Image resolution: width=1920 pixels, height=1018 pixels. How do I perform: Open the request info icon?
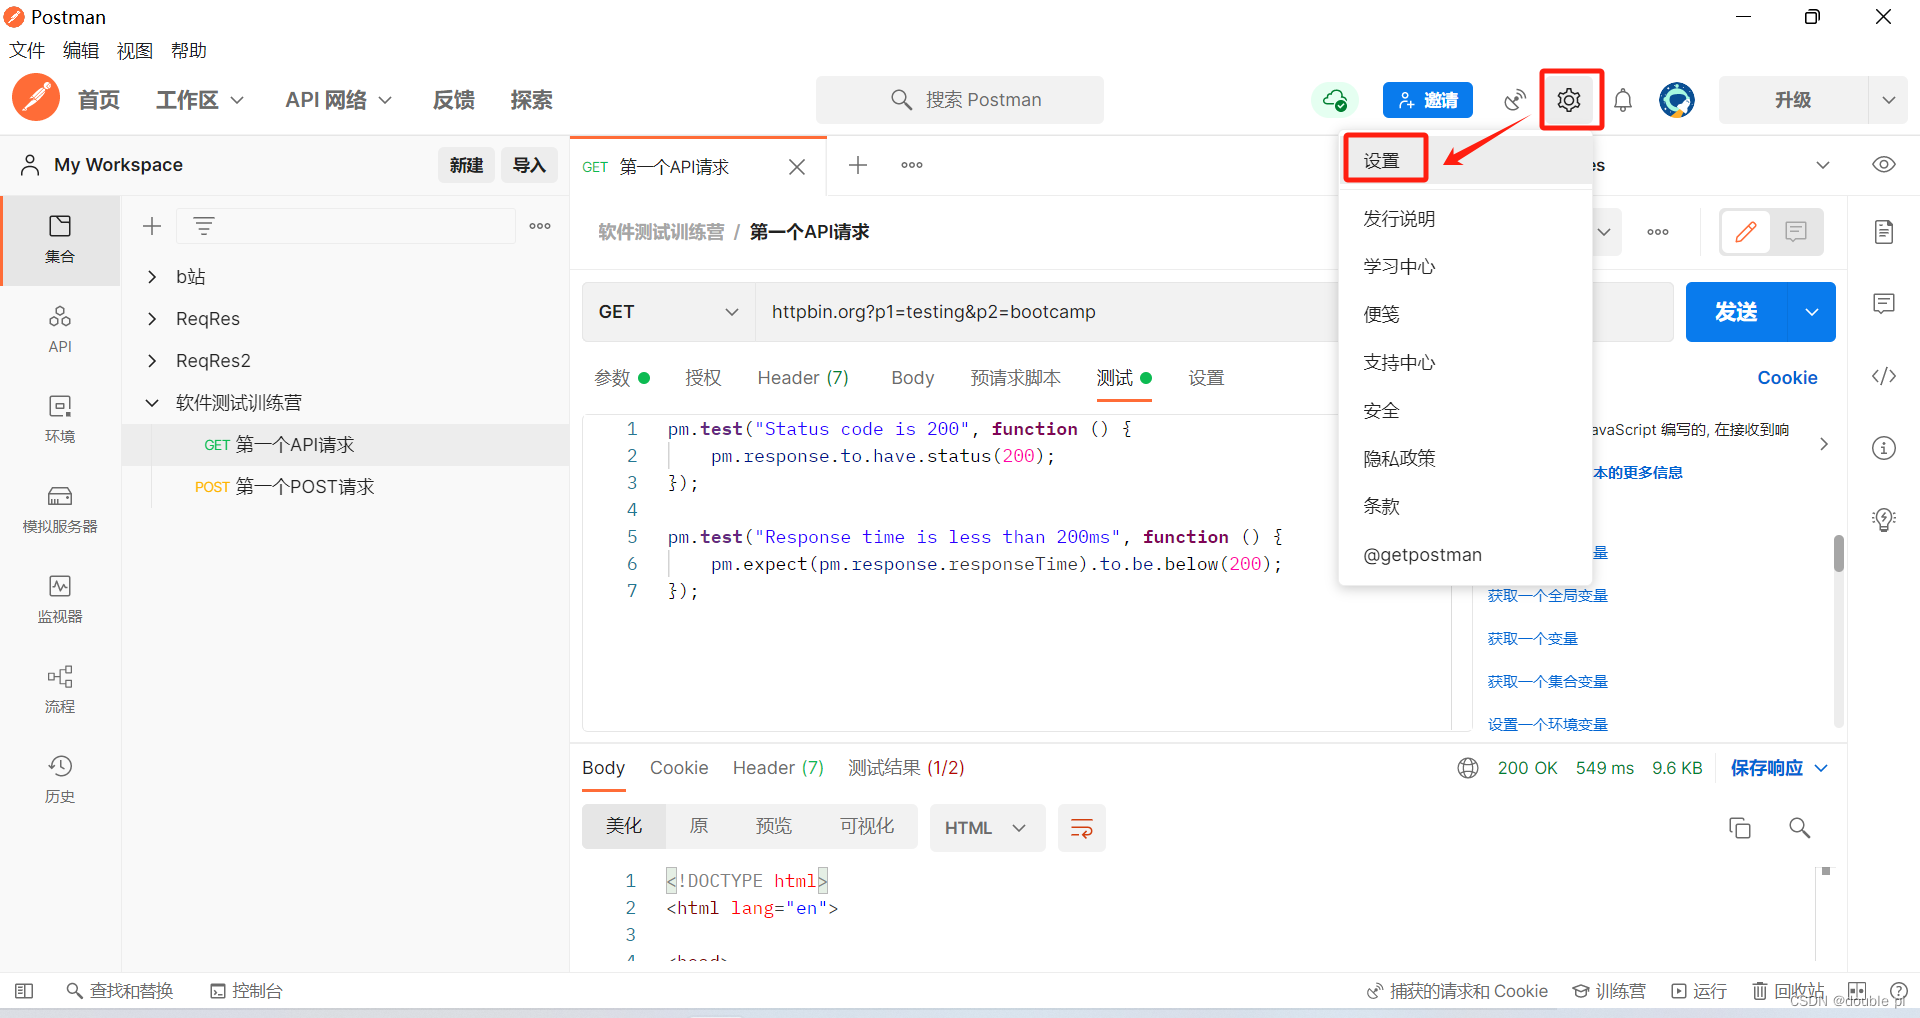coord(1884,448)
